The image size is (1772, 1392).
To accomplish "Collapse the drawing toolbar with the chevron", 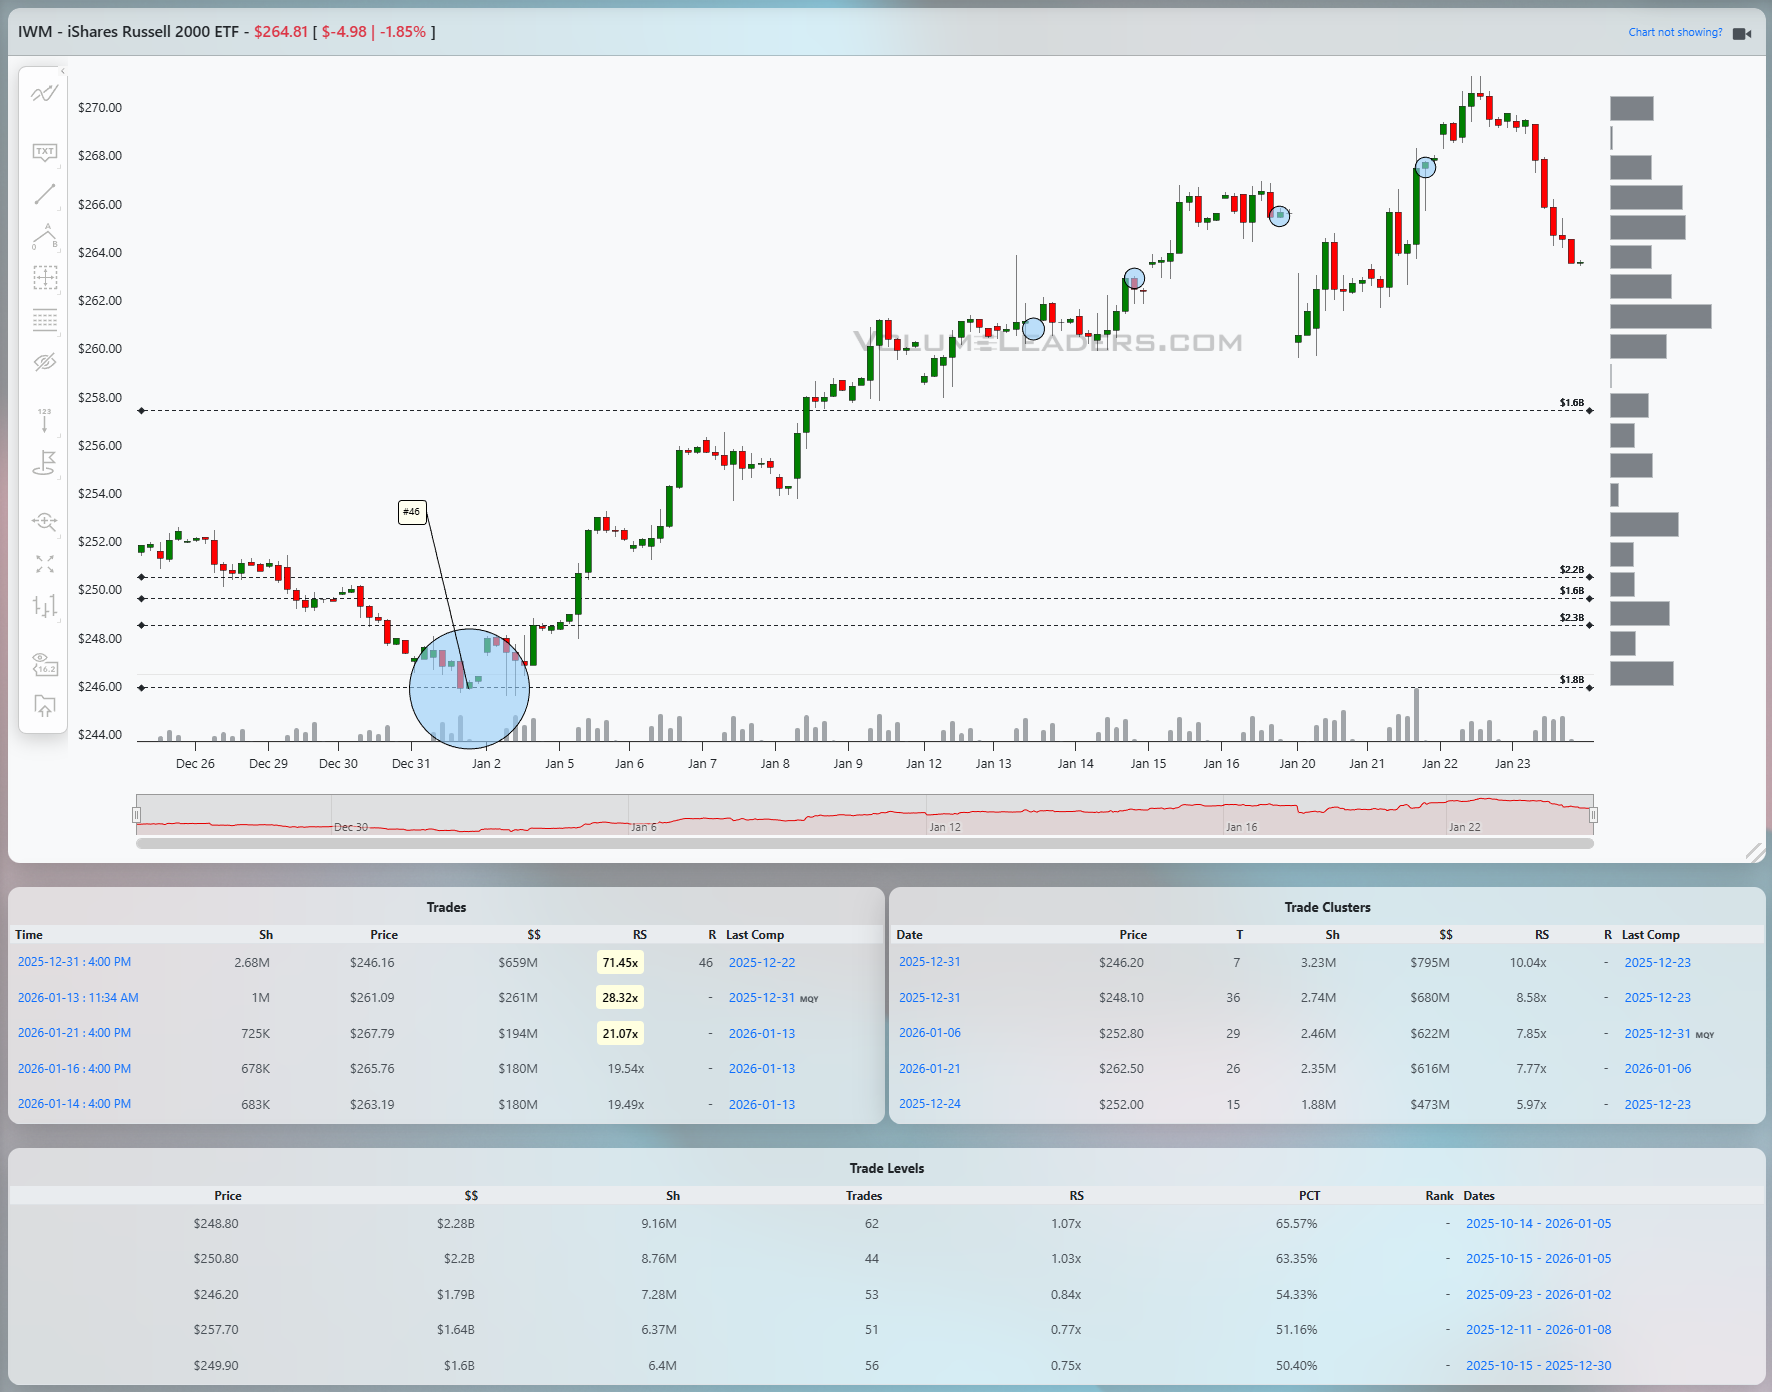I will tap(62, 71).
